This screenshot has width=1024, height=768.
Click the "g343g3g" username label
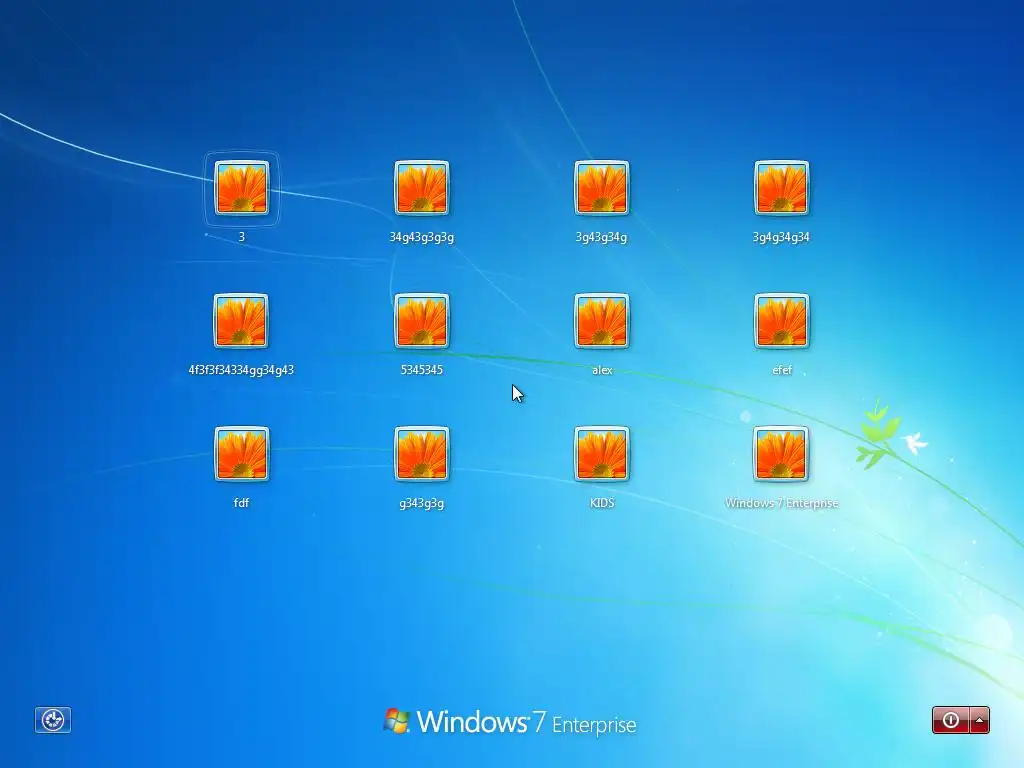(x=421, y=504)
